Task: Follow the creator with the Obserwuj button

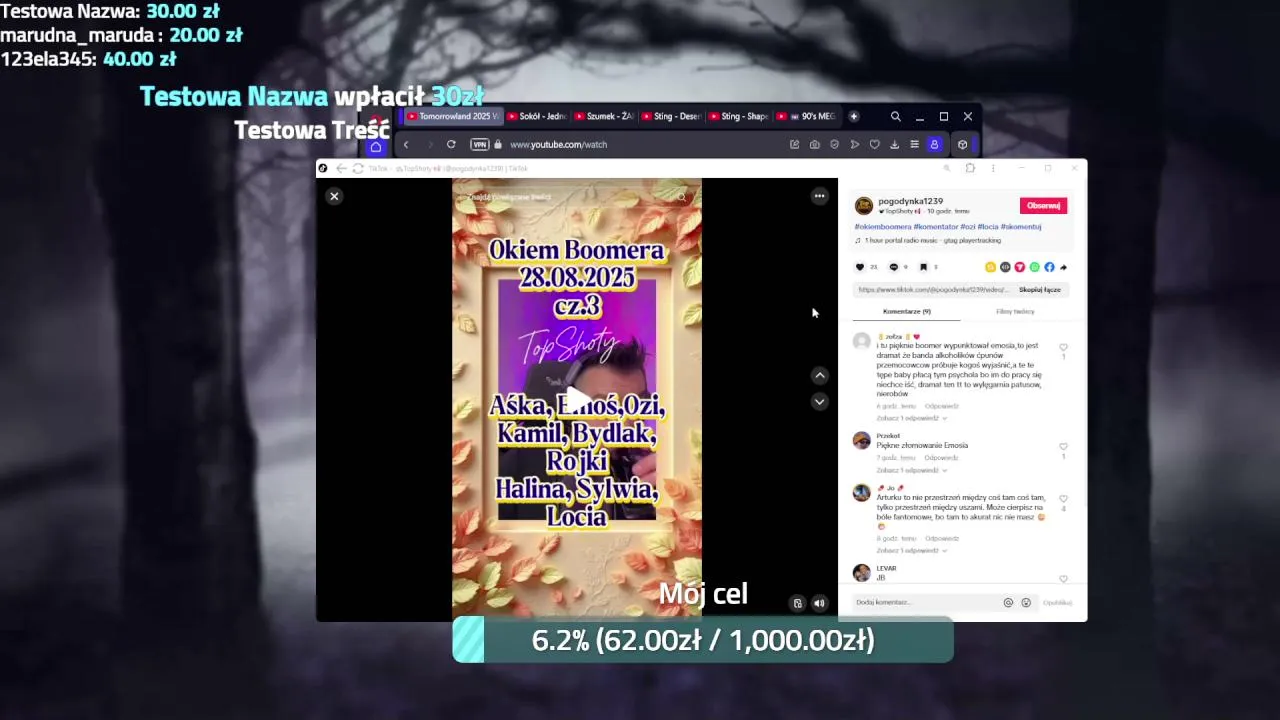Action: coord(1043,206)
